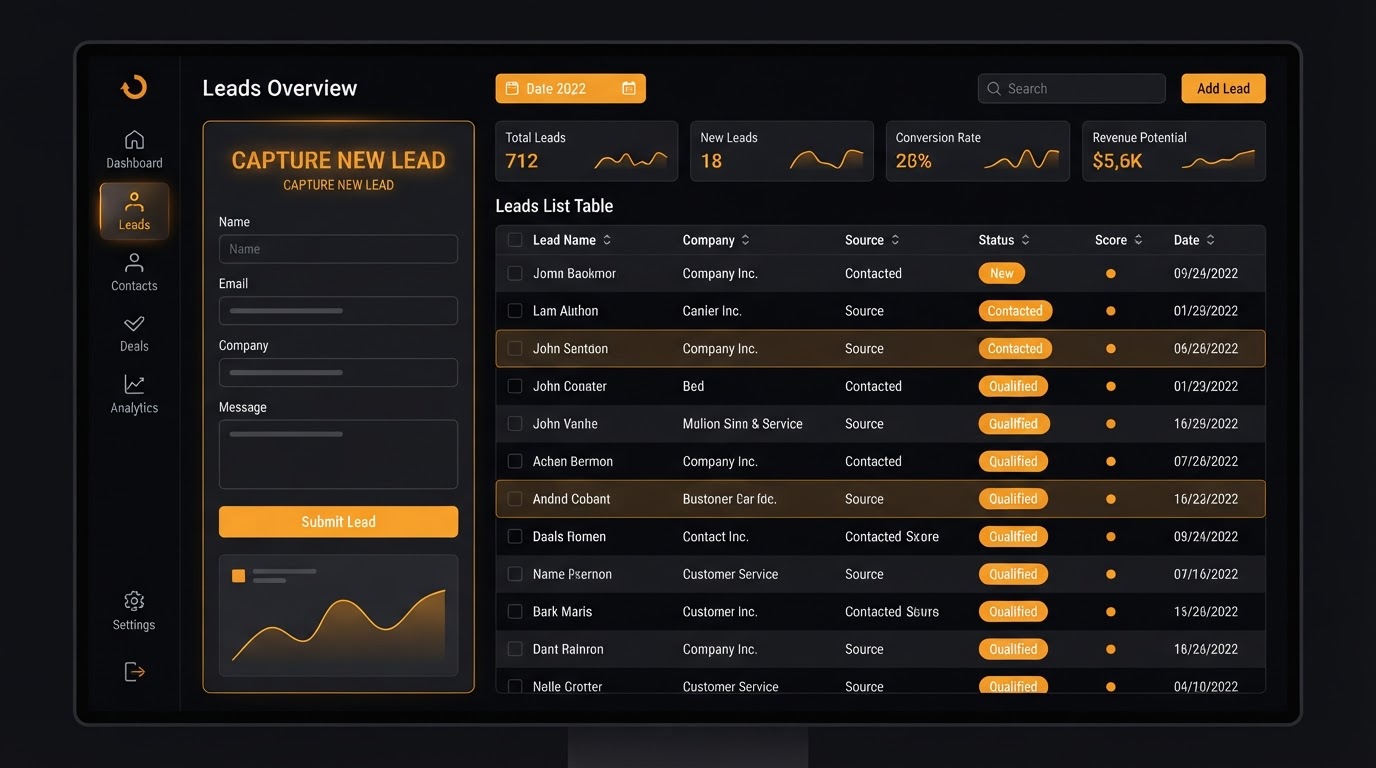Toggle the select-all checkbox in the table header

coord(515,240)
